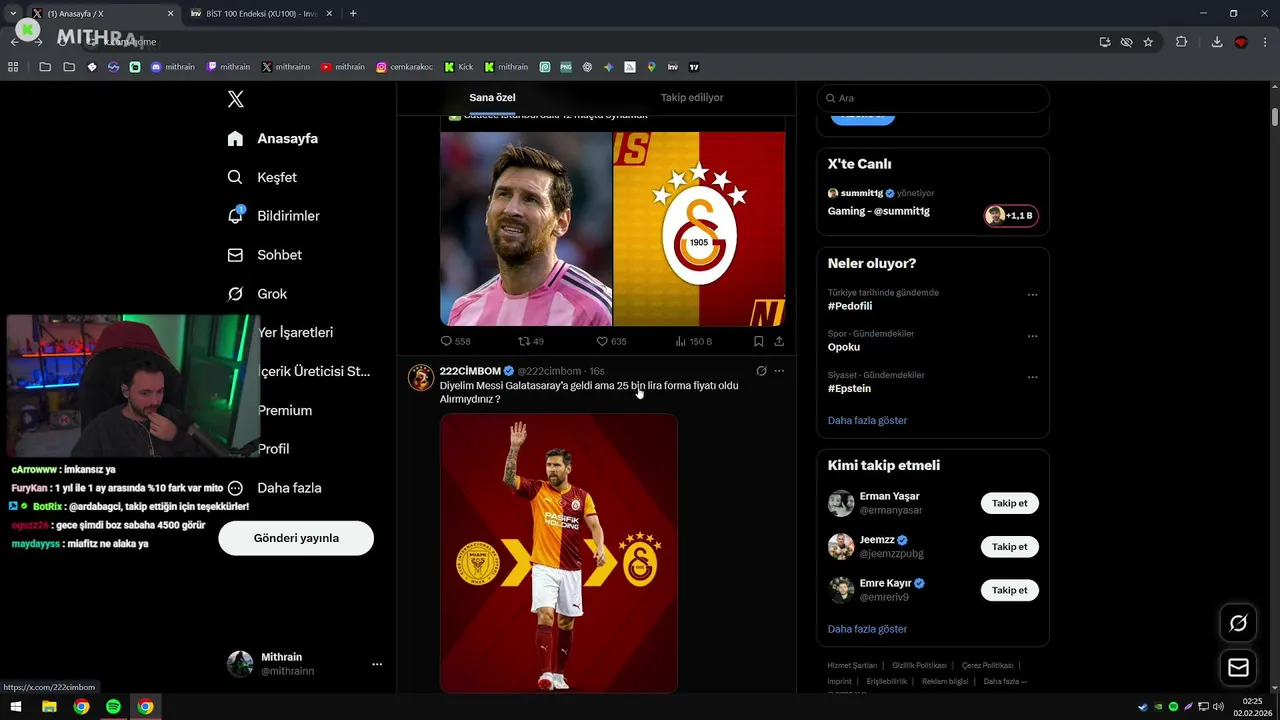
Task: Open Erman Yaşar profile avatar
Action: 841,503
